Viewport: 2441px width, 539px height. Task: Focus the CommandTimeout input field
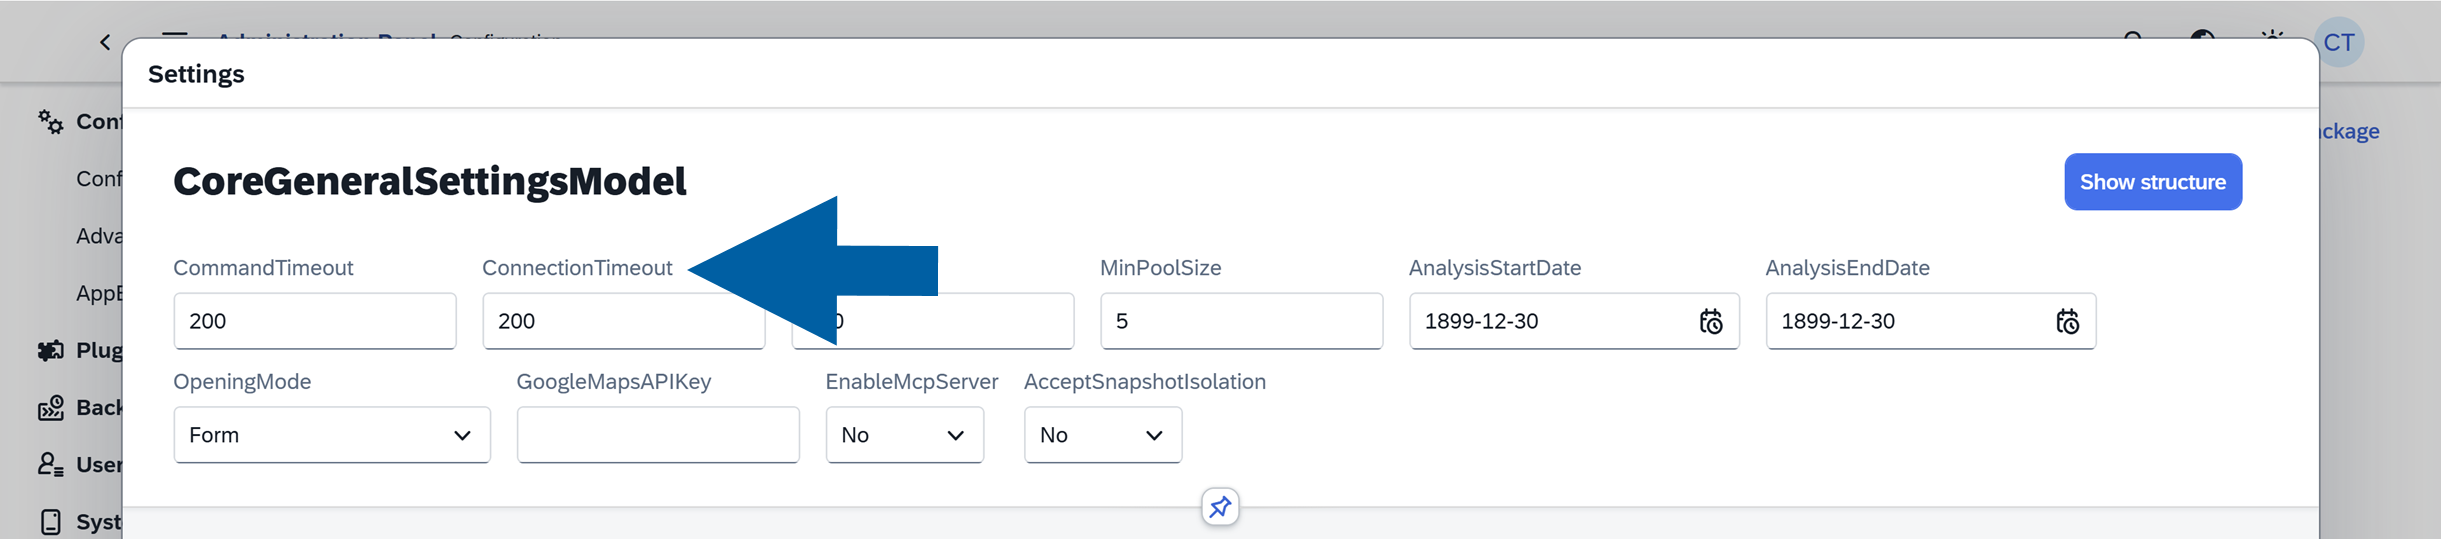click(x=315, y=321)
